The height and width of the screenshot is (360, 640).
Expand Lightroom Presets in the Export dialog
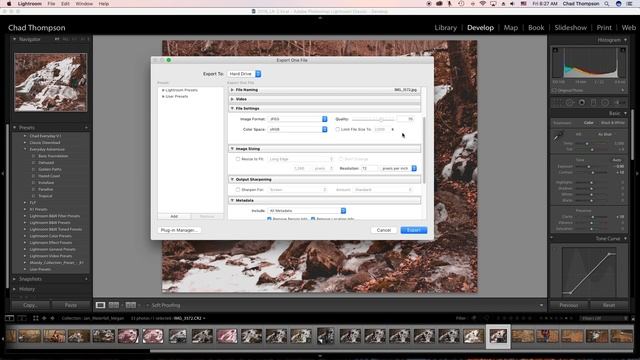coord(163,90)
